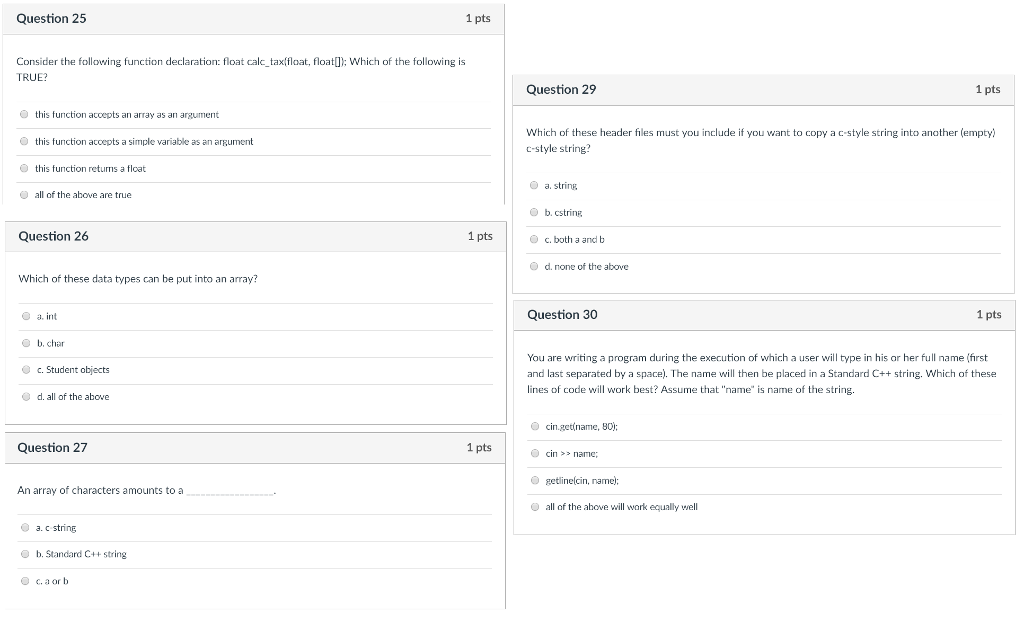Viewport: 1024px width, 640px height.
Task: Pick 'getline(cin, name);' for Question 30
Action: 536,481
